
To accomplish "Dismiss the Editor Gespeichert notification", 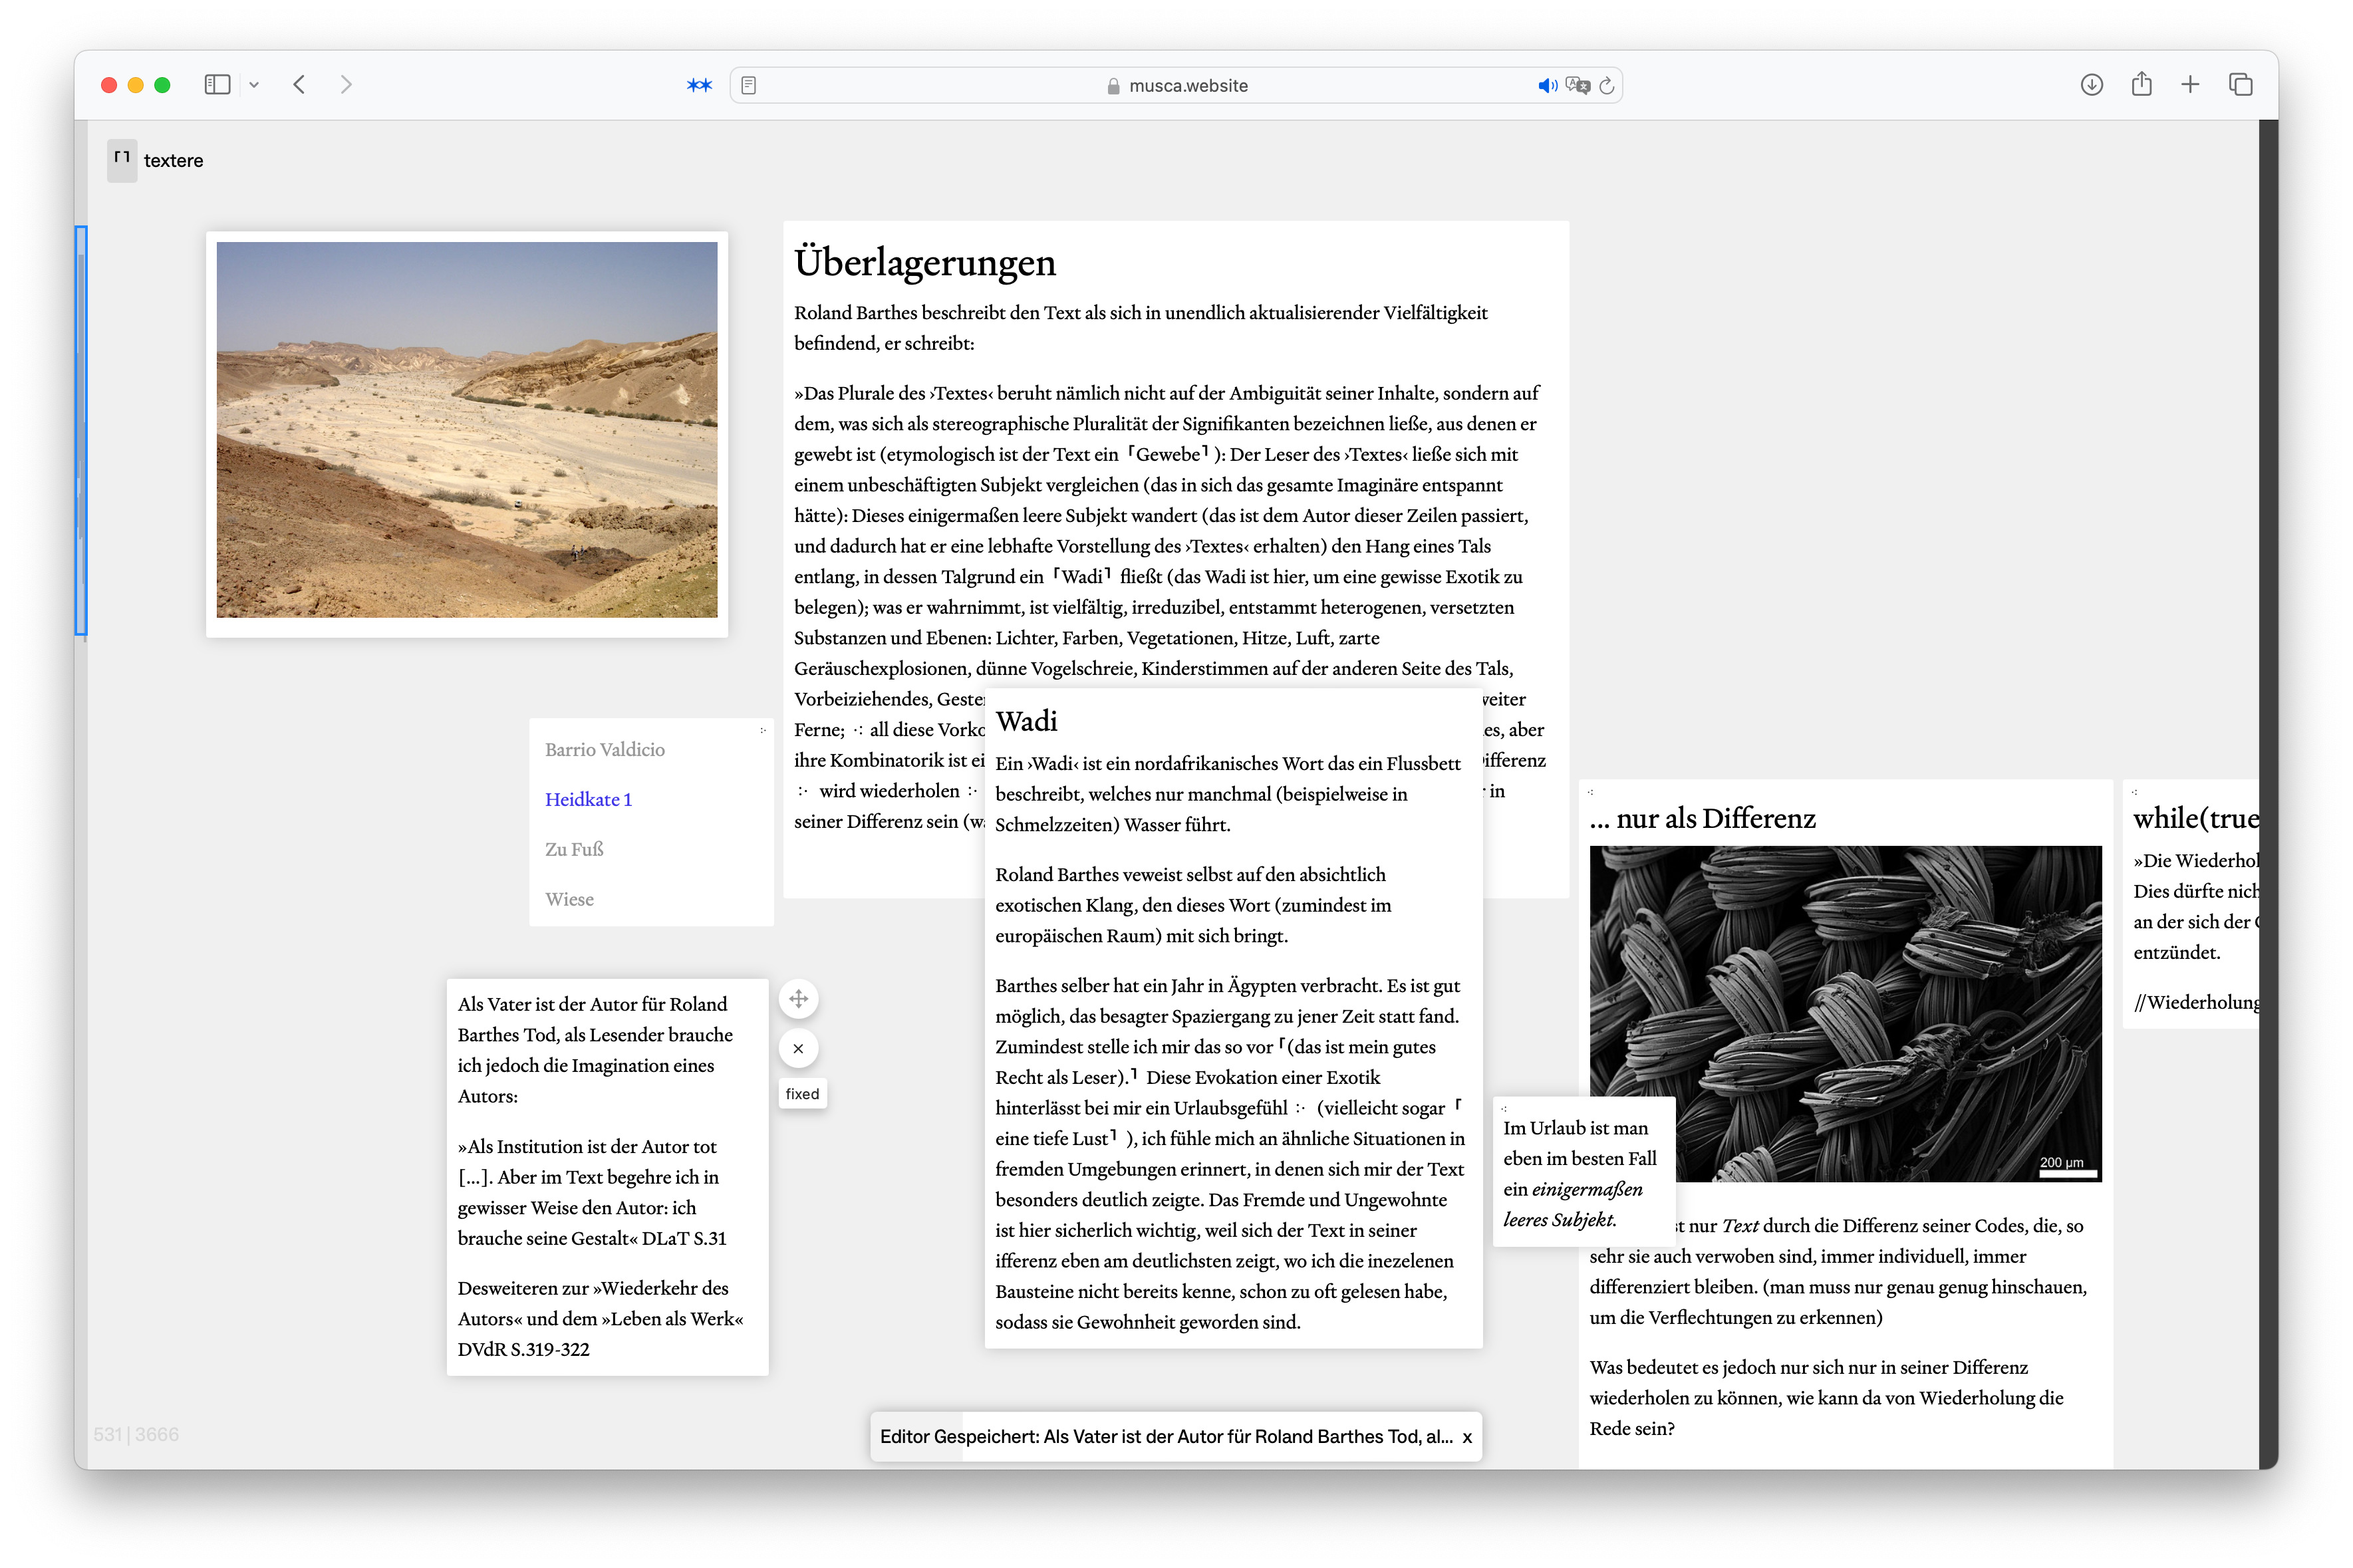I will click(1467, 1437).
